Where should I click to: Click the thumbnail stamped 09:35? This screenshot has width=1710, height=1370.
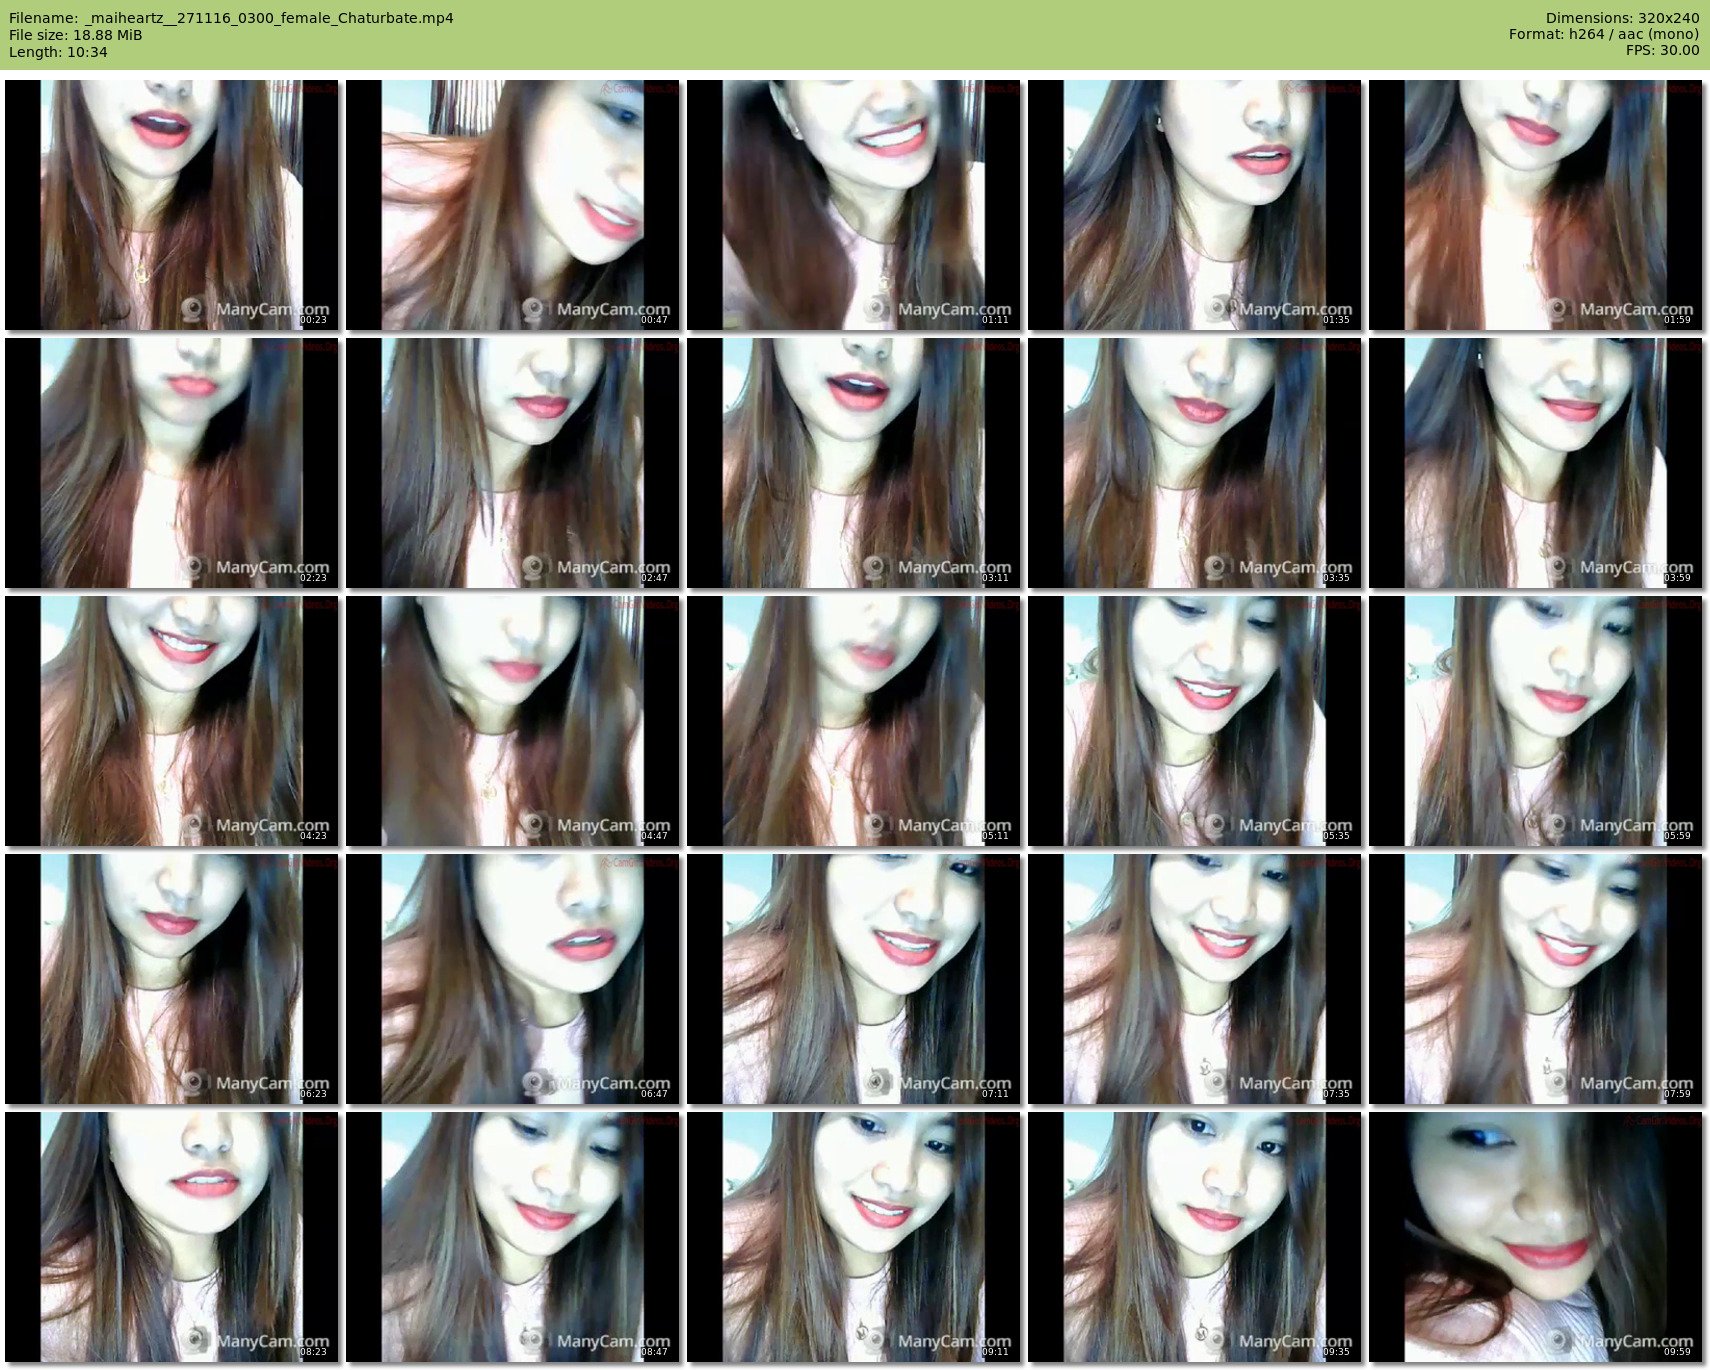(x=1195, y=1237)
